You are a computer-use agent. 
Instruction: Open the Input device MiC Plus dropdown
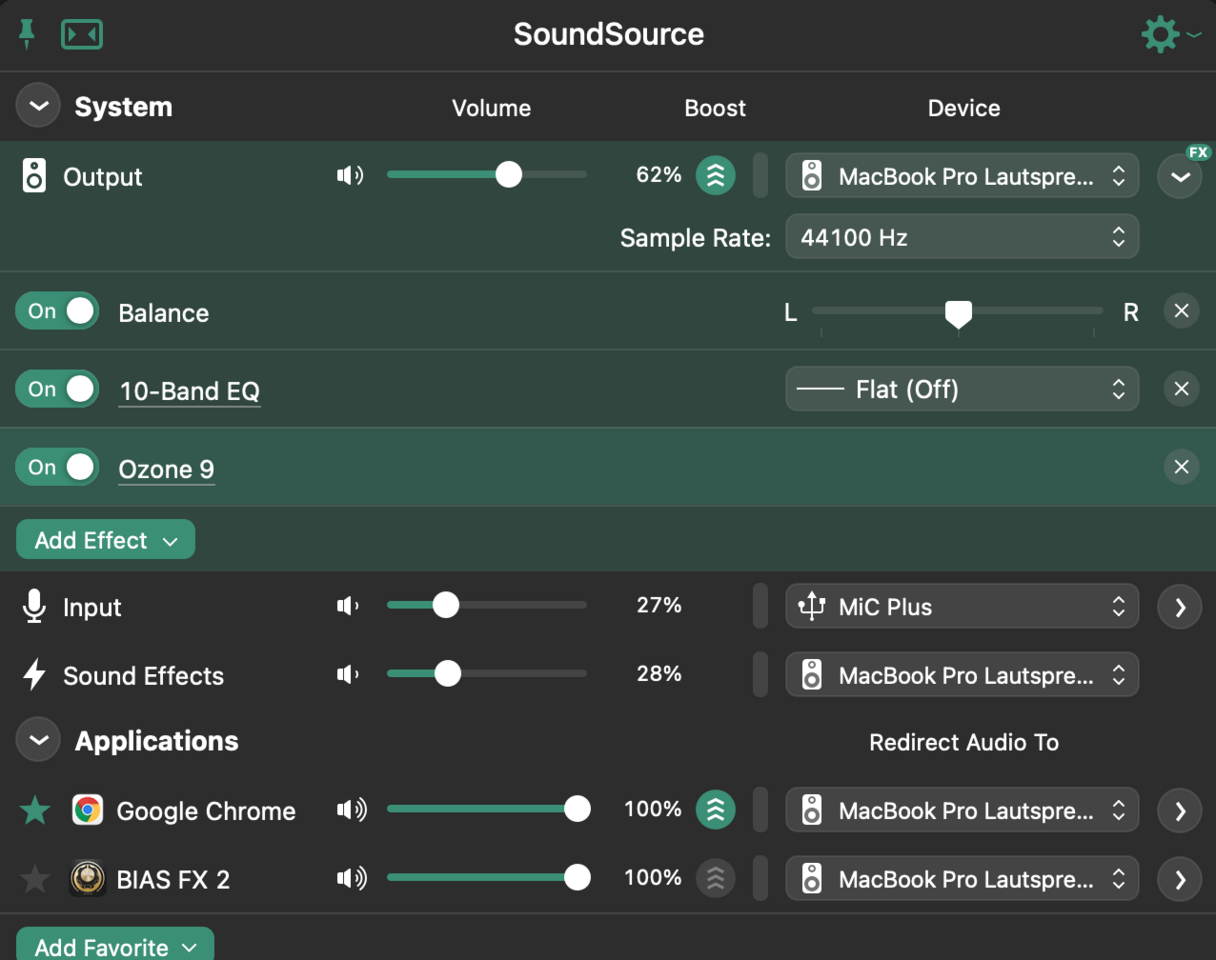[962, 607]
